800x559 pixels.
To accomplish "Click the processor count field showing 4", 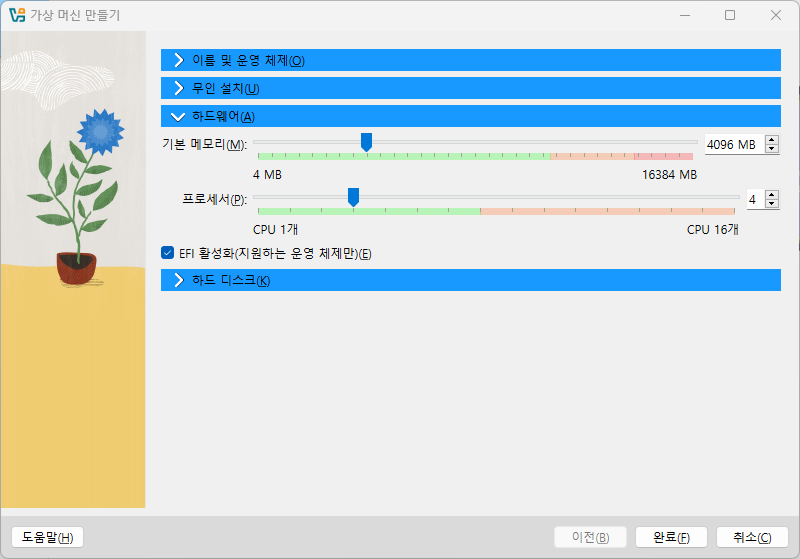I will click(755, 199).
